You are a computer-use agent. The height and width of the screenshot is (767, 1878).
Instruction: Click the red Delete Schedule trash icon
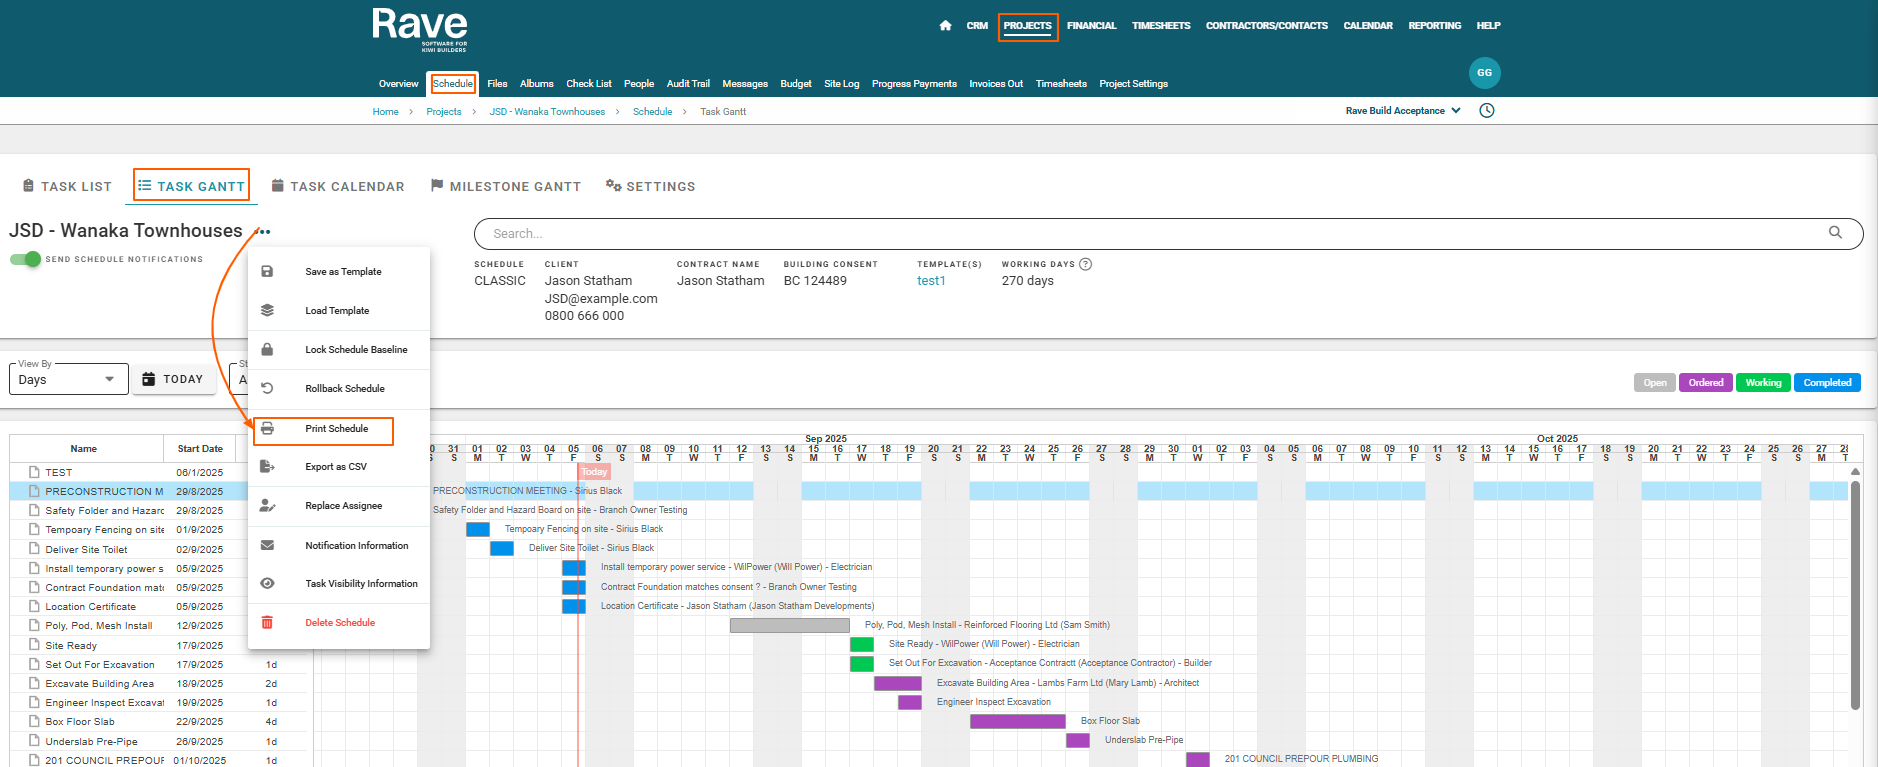click(267, 623)
